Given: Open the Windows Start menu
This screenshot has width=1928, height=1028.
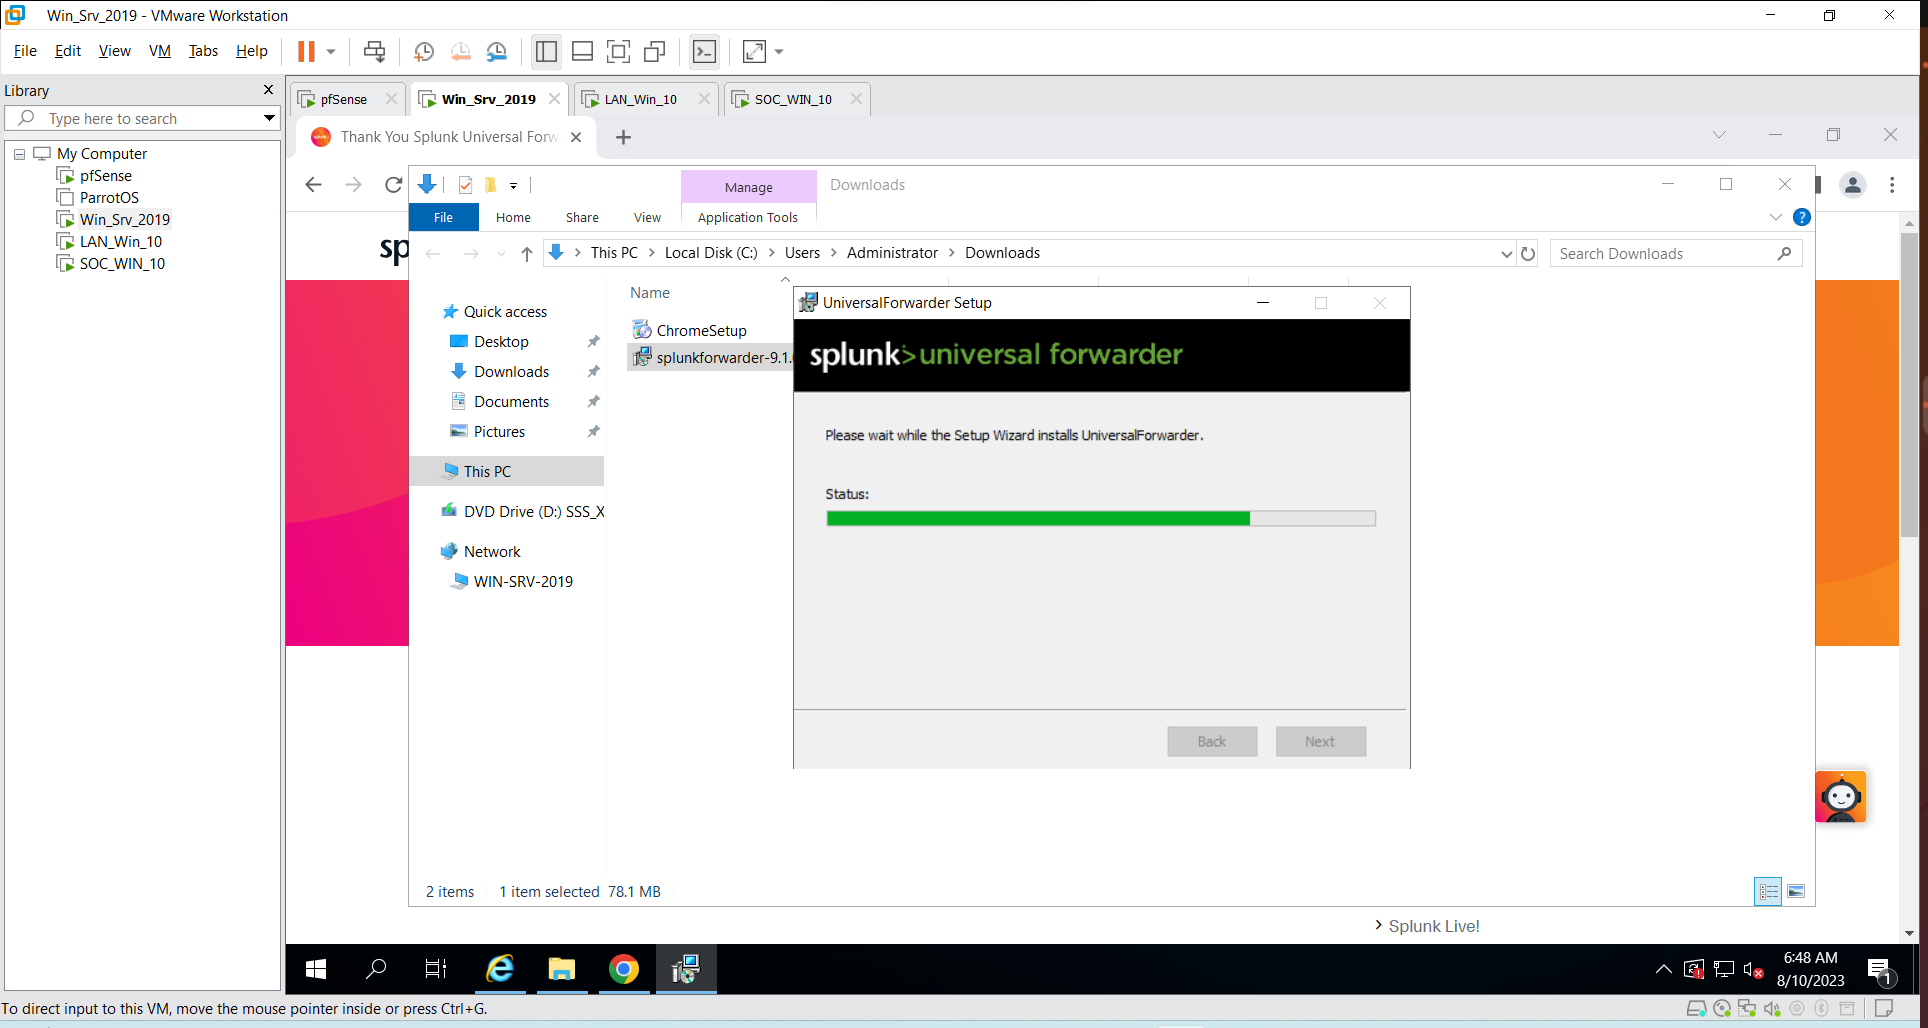Looking at the screenshot, I should (316, 969).
